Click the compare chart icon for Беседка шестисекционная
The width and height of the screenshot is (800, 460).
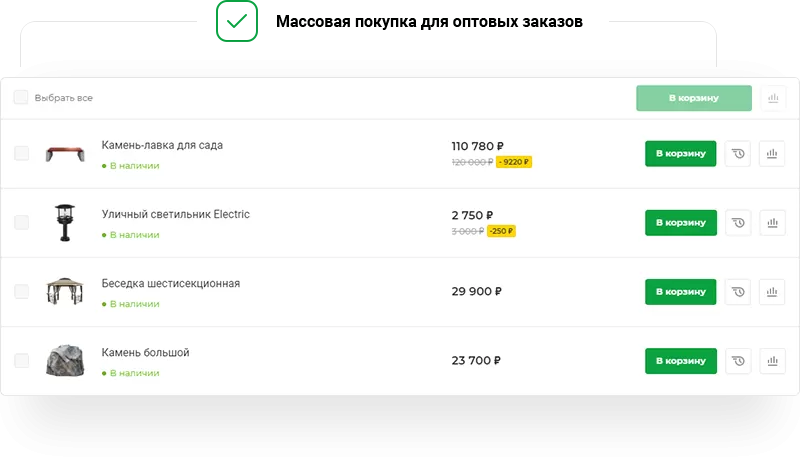point(772,292)
